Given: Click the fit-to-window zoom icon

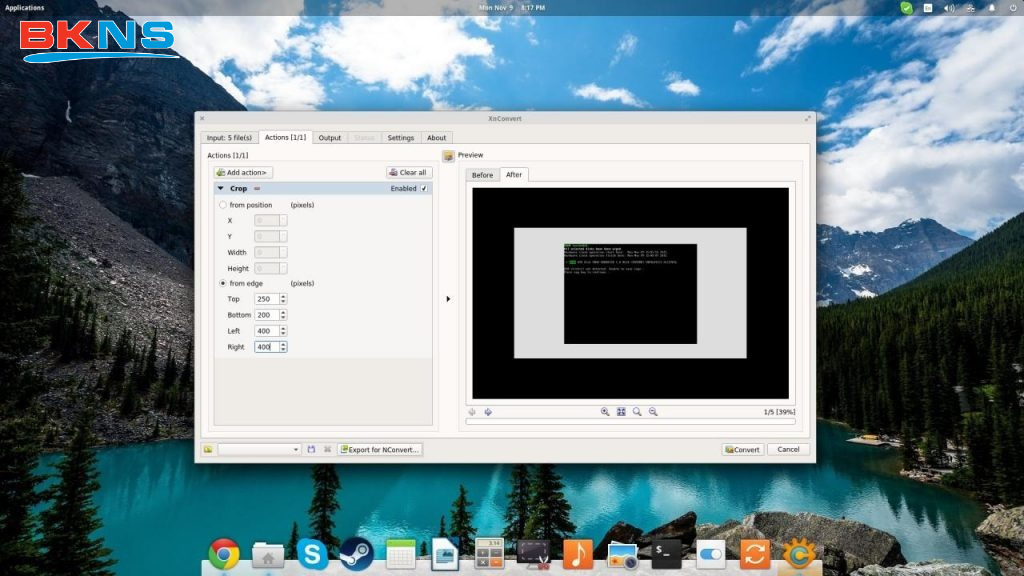Looking at the screenshot, I should 621,412.
